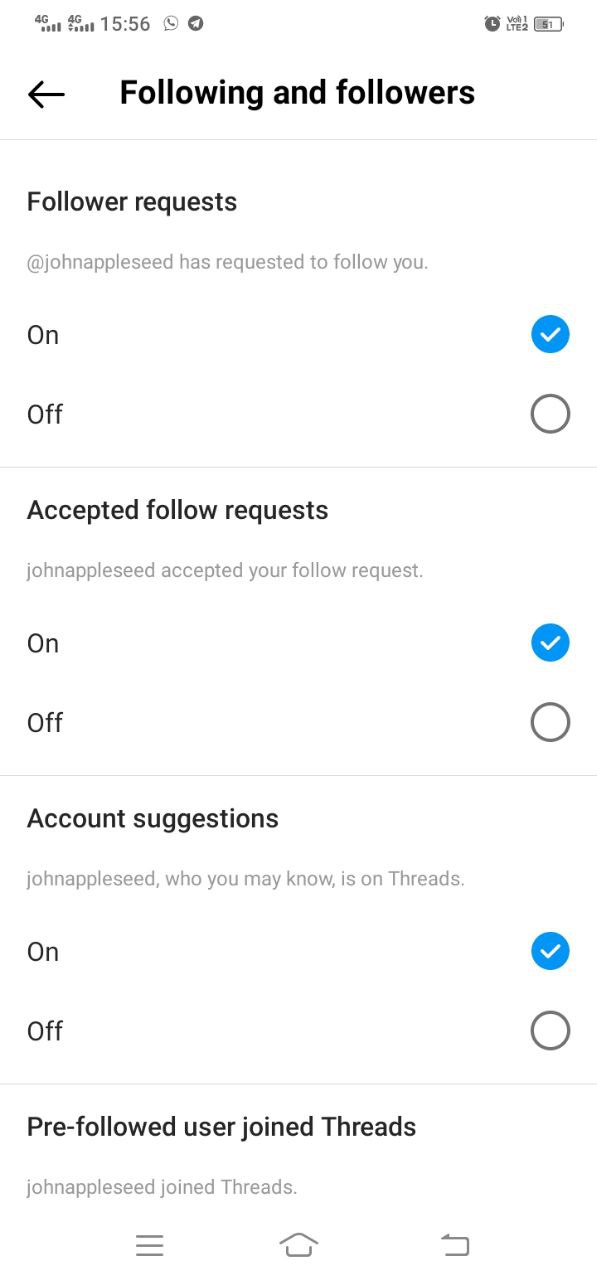Open Android recent apps menu icon
Image resolution: width=597 pixels, height=1280 pixels.
pyautogui.click(x=149, y=1245)
